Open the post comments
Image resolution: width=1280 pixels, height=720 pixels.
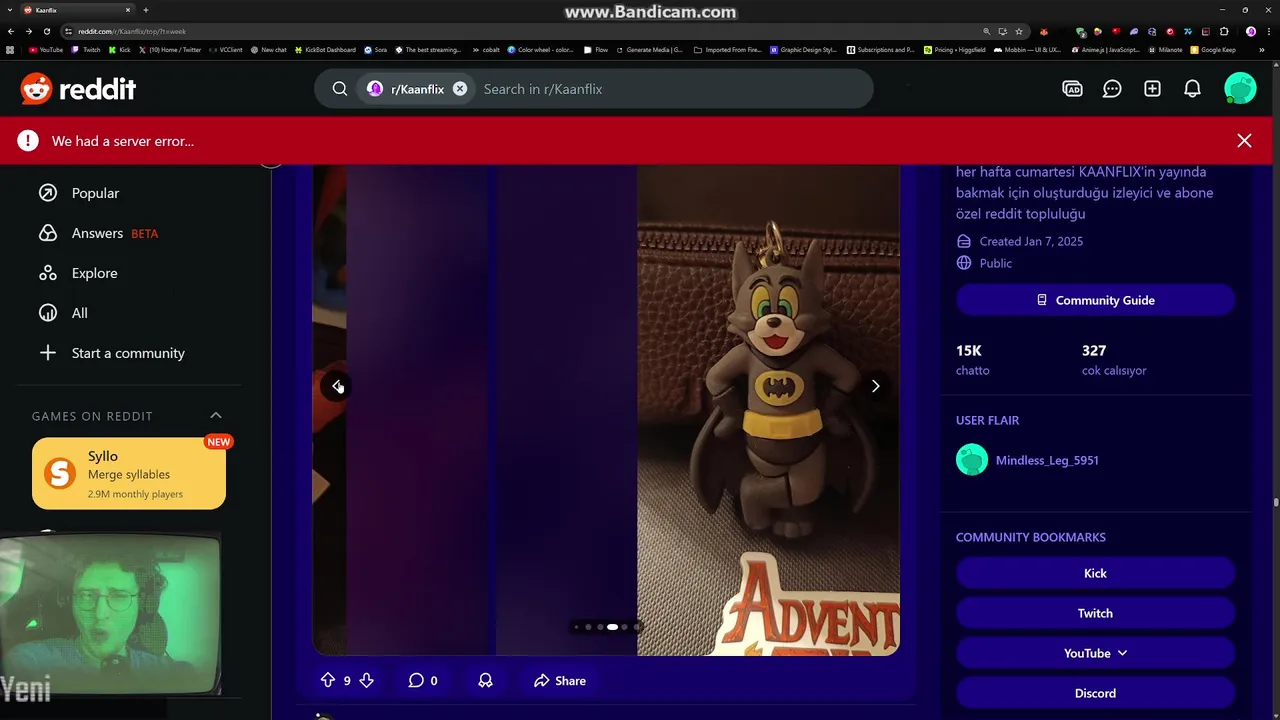point(423,681)
